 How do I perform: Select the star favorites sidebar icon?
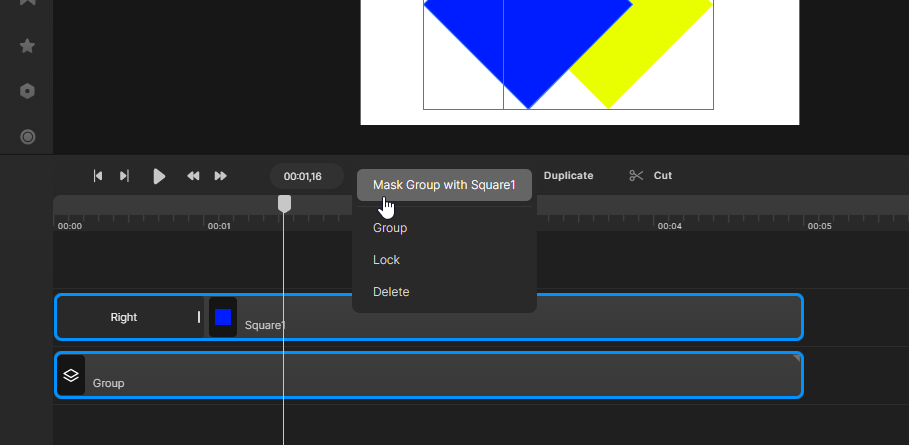27,46
